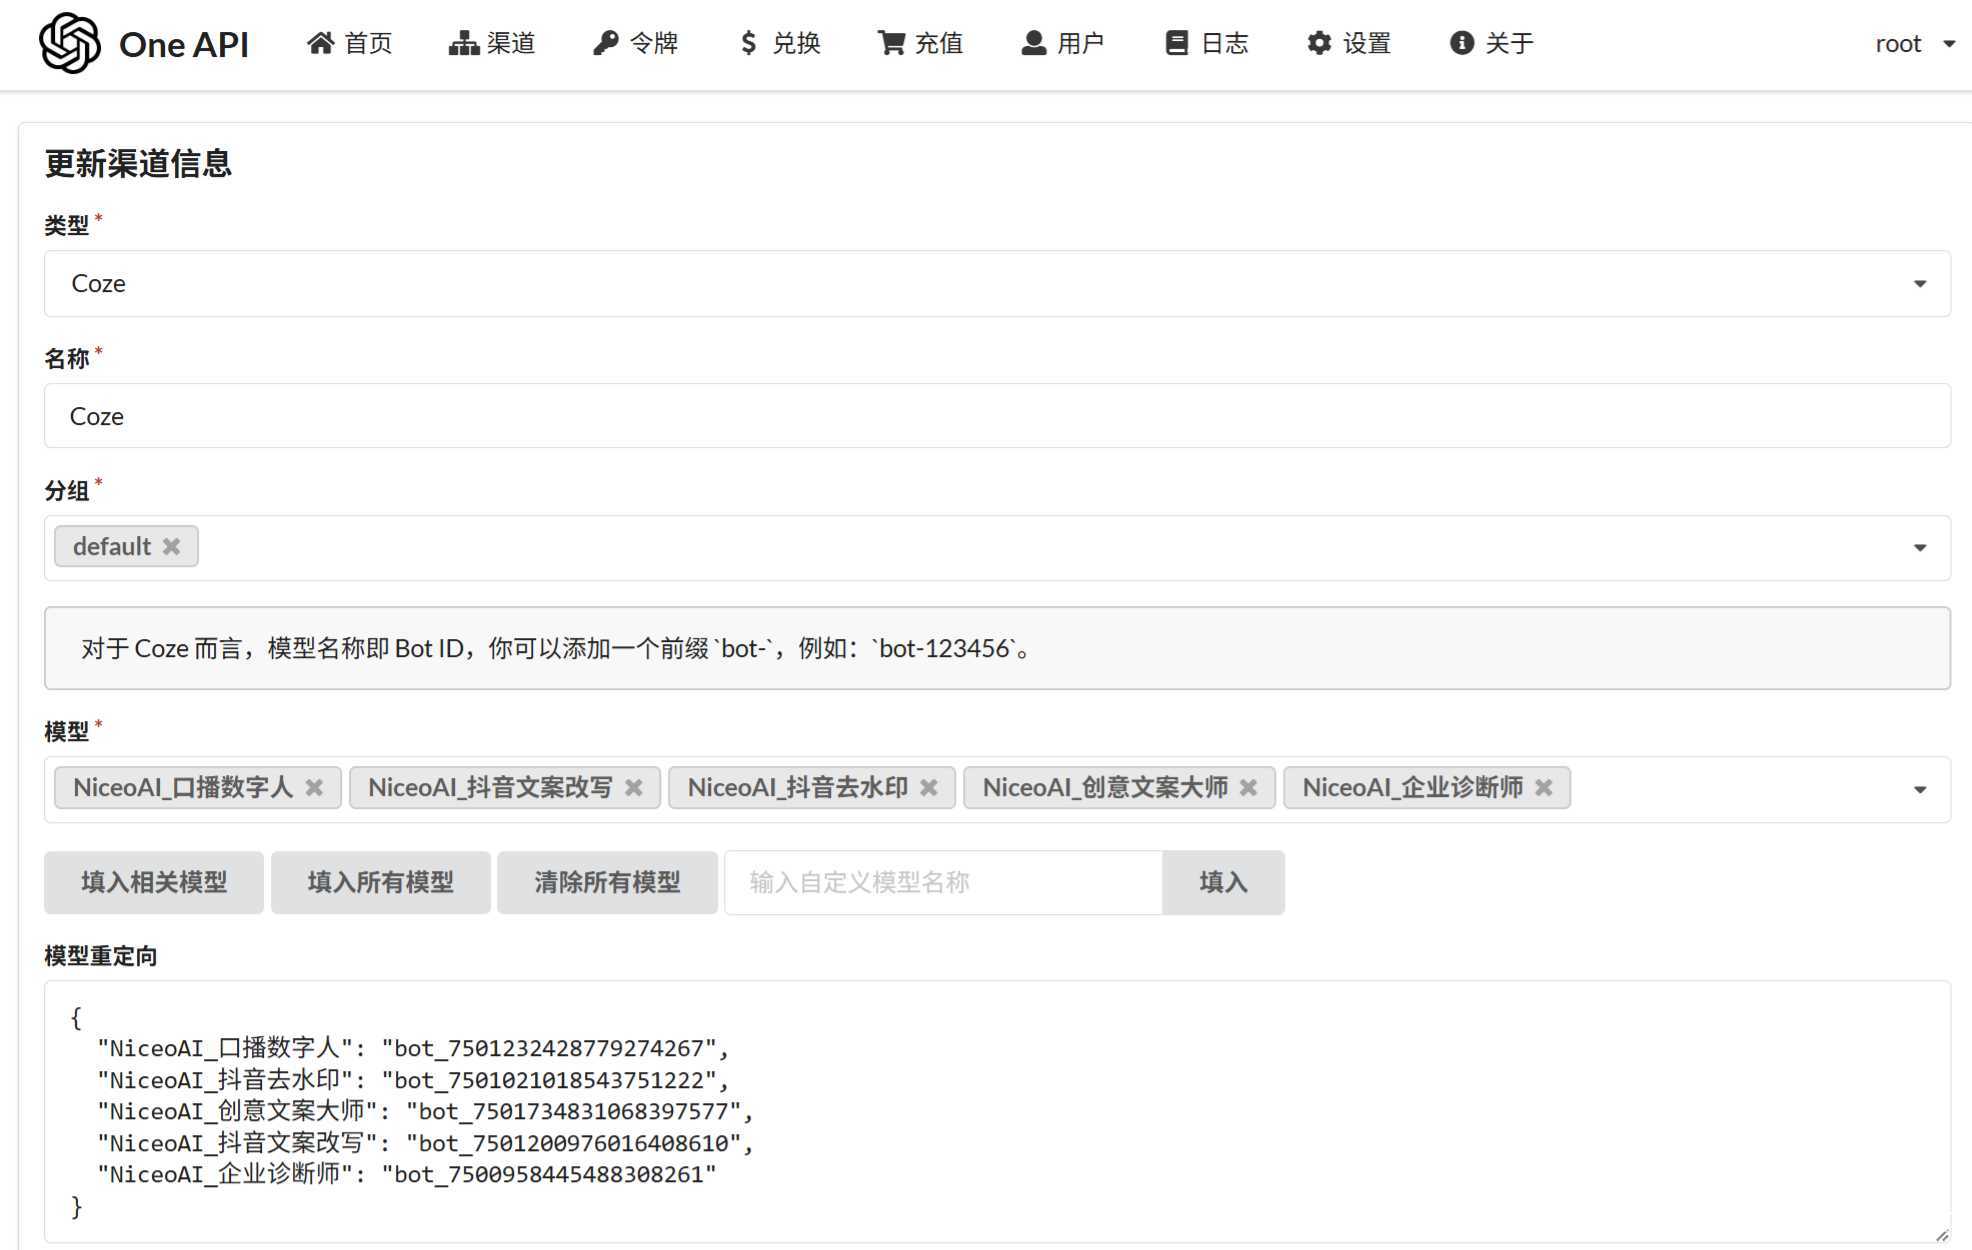Open the 首页 menu item
The height and width of the screenshot is (1250, 1972).
tap(349, 43)
